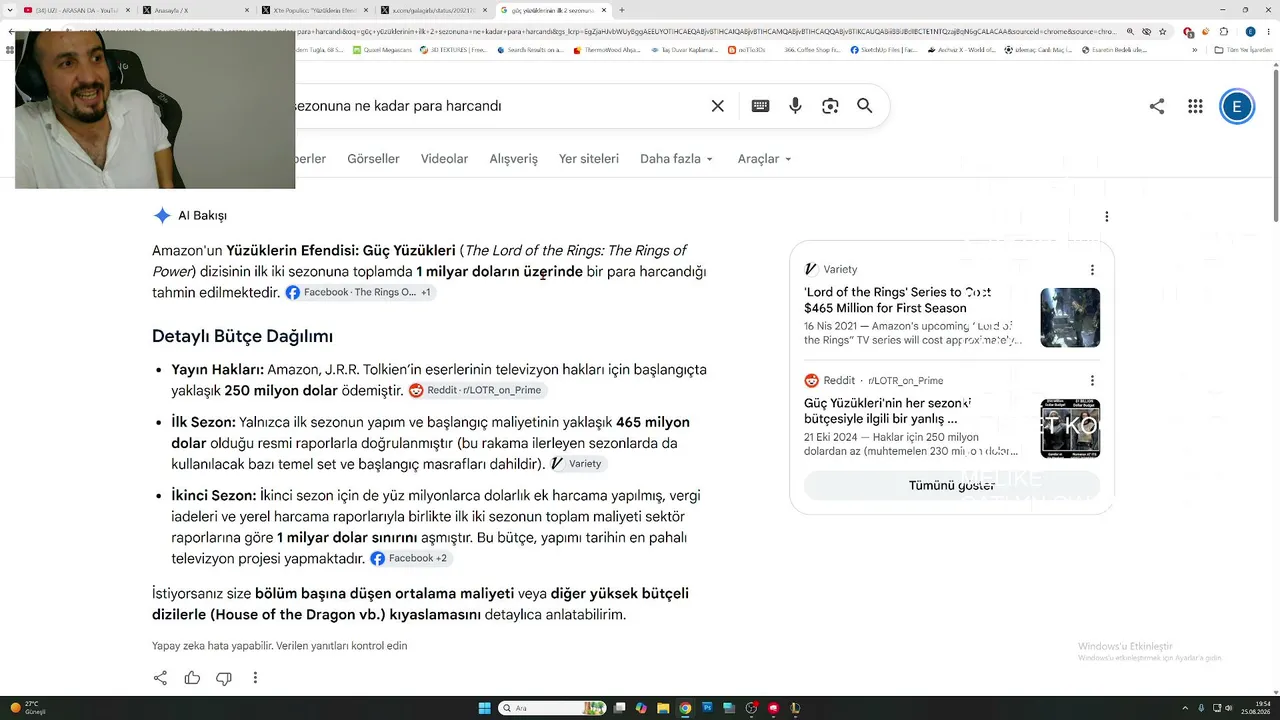
Task: Search by image with the camera lens icon
Action: (830, 106)
